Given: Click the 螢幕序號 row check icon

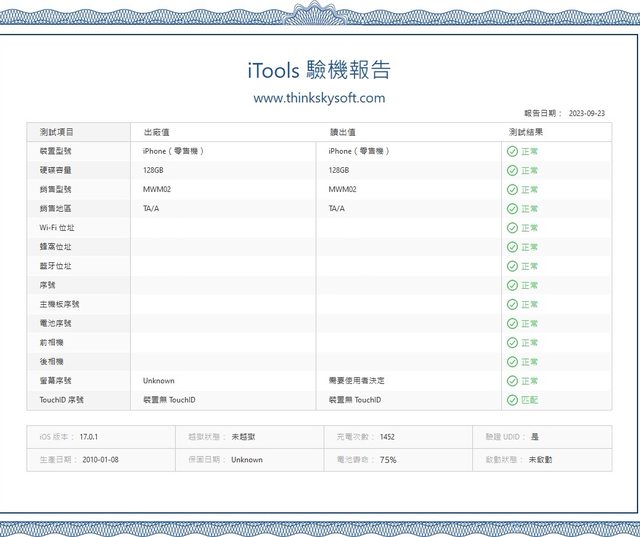Looking at the screenshot, I should pos(512,381).
